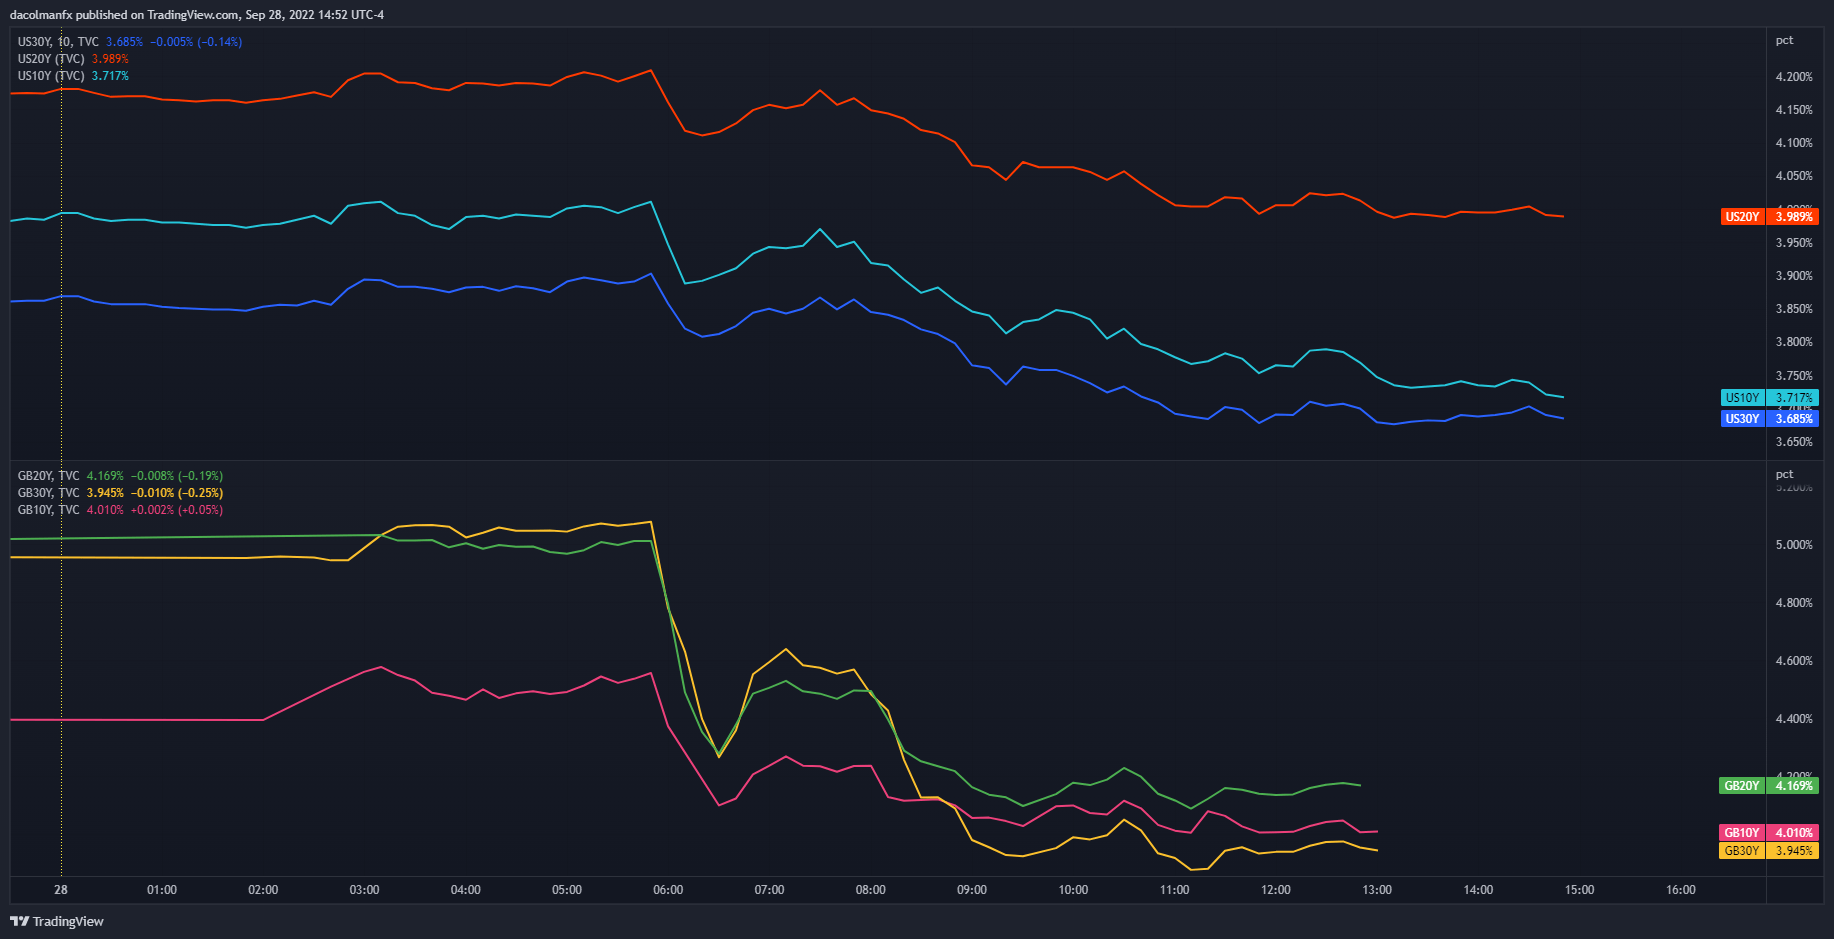This screenshot has width=1834, height=939.
Task: Click the TradingView logo icon
Action: (x=19, y=921)
